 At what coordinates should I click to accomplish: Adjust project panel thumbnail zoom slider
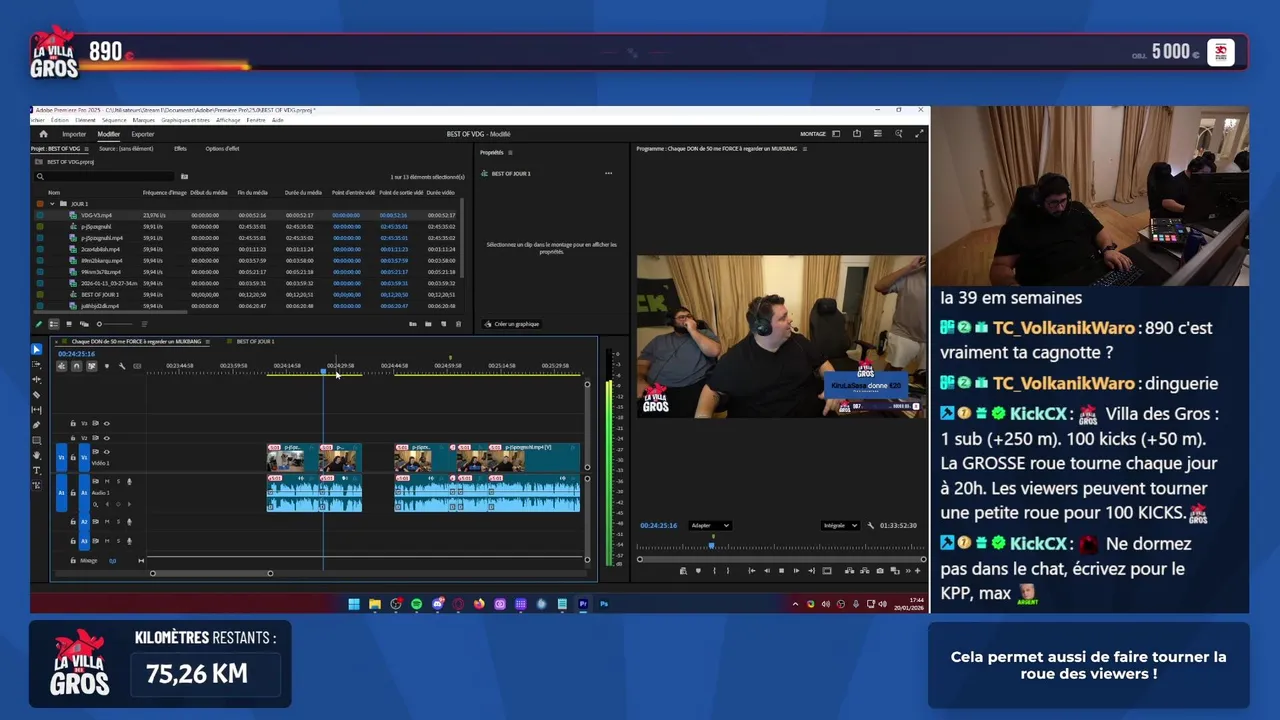point(115,324)
